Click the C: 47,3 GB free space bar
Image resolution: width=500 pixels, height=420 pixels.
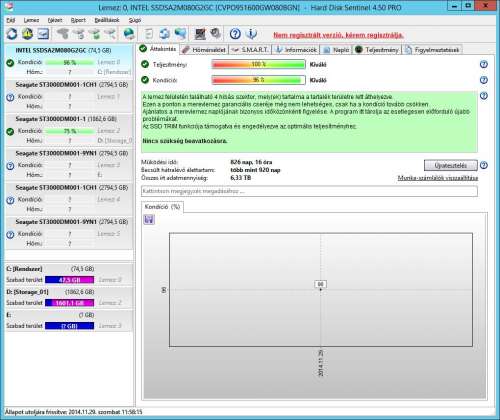click(69, 280)
